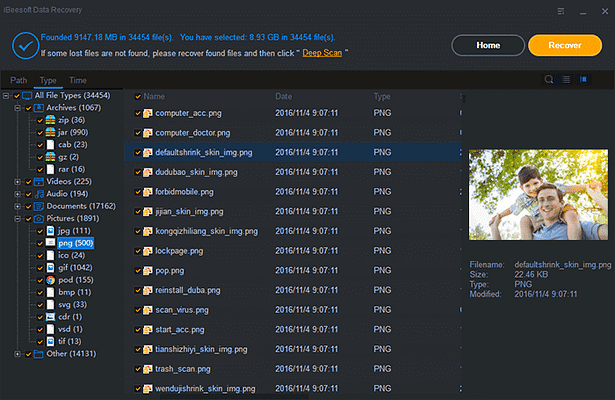This screenshot has height=400, width=615.
Task: Click the Audio music note icon
Action: [x=37, y=194]
